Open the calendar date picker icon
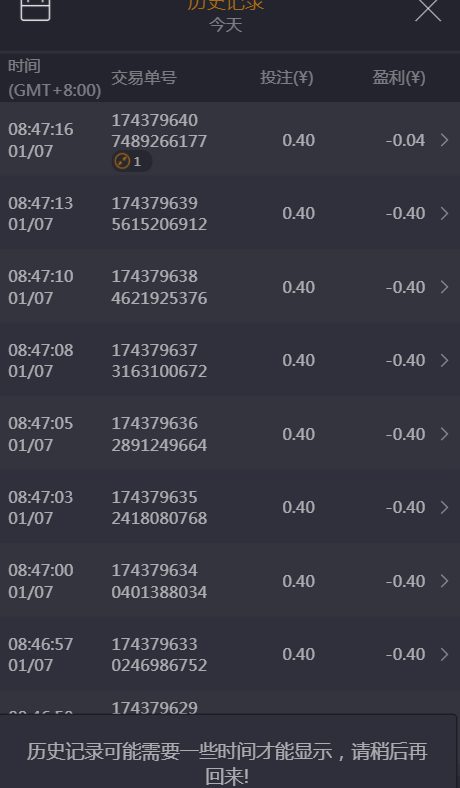The width and height of the screenshot is (460, 788). click(35, 8)
